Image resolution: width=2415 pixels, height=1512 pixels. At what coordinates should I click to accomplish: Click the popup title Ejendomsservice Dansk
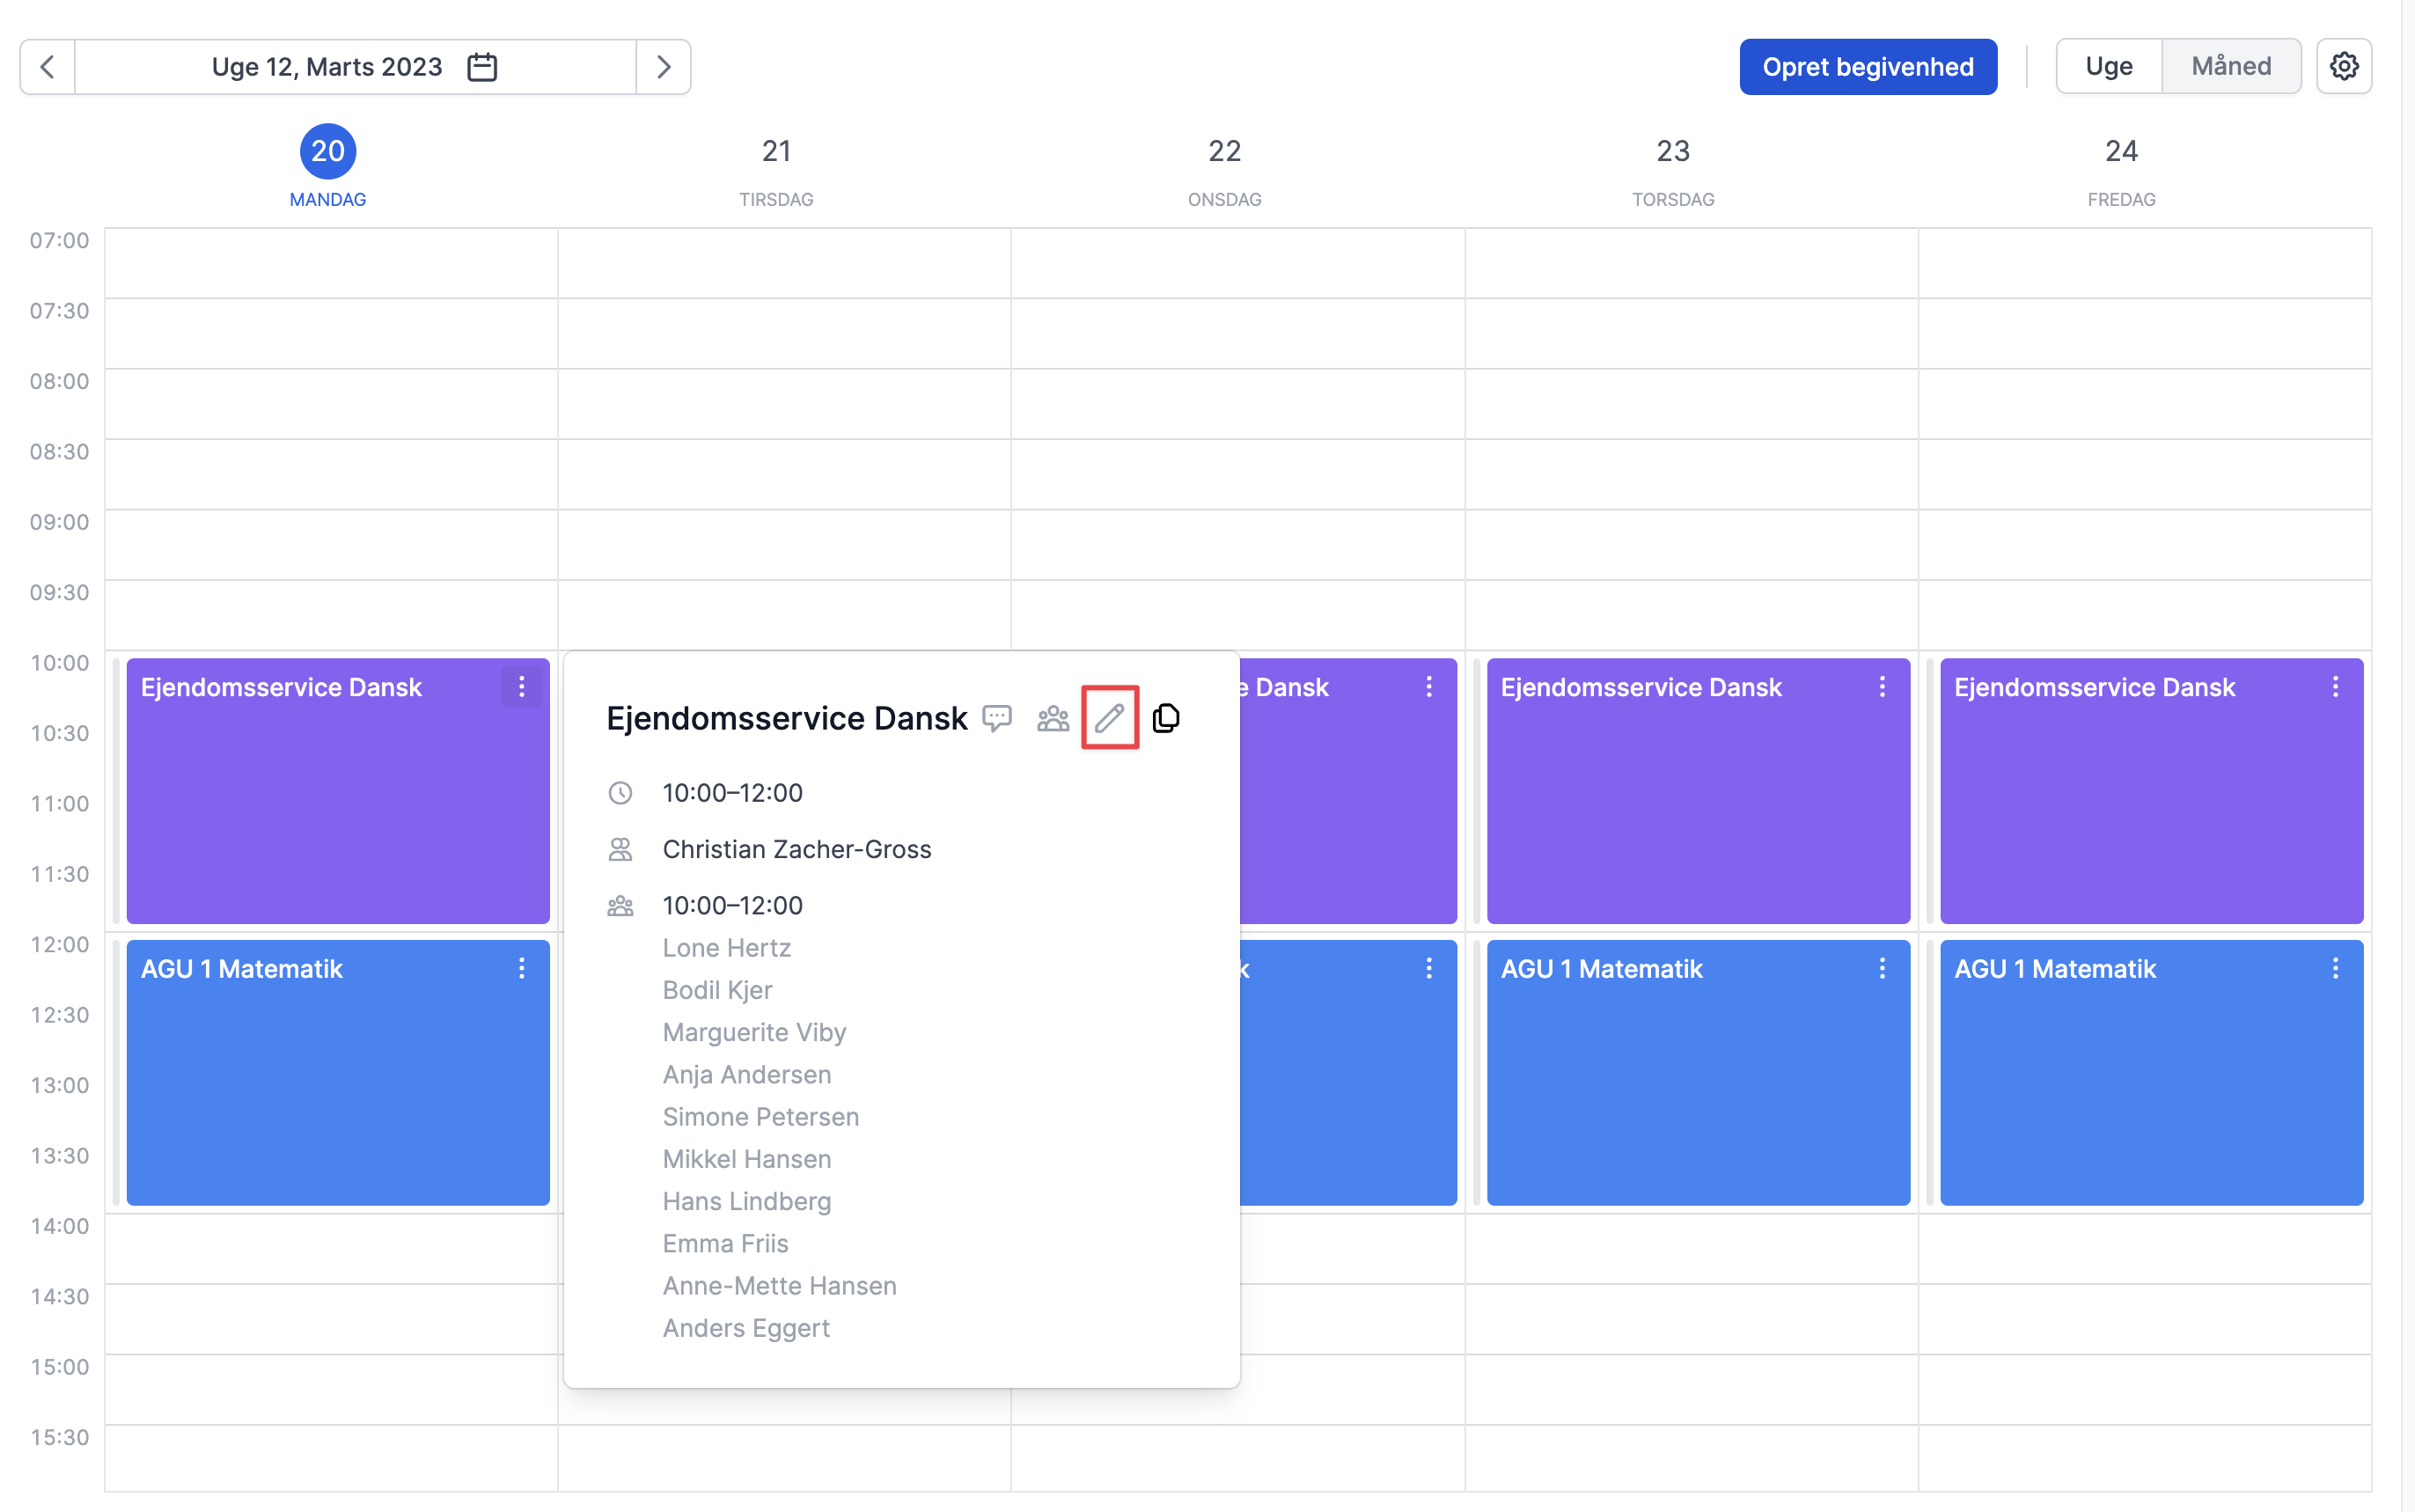(787, 718)
